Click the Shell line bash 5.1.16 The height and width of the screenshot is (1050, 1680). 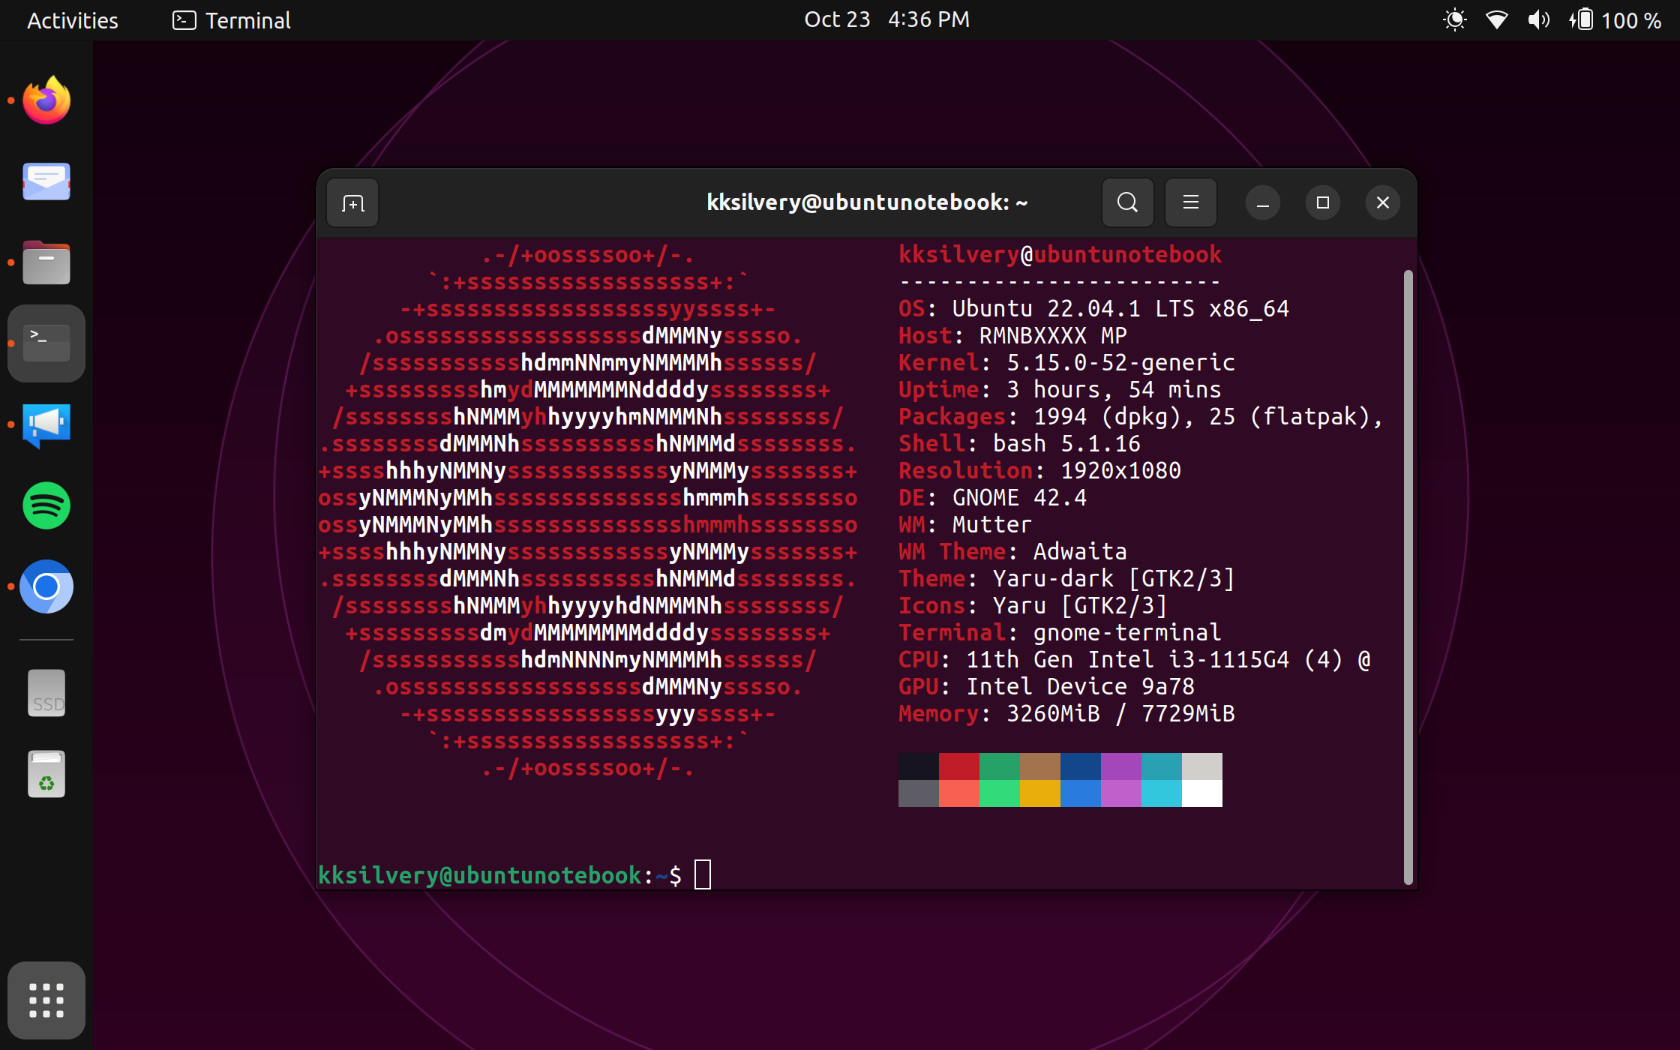coord(1019,444)
